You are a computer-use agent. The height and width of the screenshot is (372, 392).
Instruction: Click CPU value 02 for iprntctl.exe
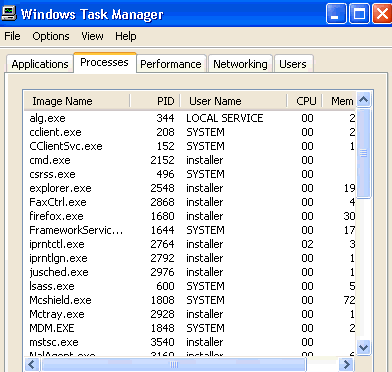(x=307, y=244)
